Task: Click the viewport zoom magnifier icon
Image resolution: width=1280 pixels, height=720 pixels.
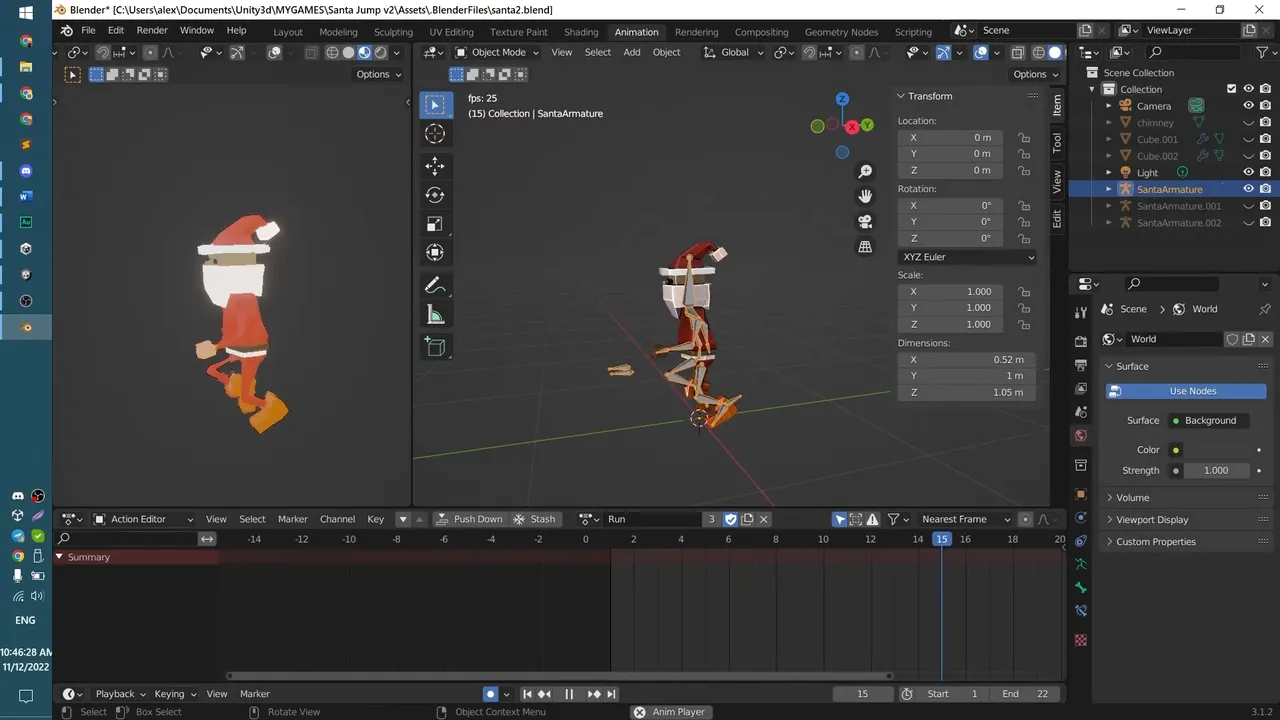Action: (866, 172)
